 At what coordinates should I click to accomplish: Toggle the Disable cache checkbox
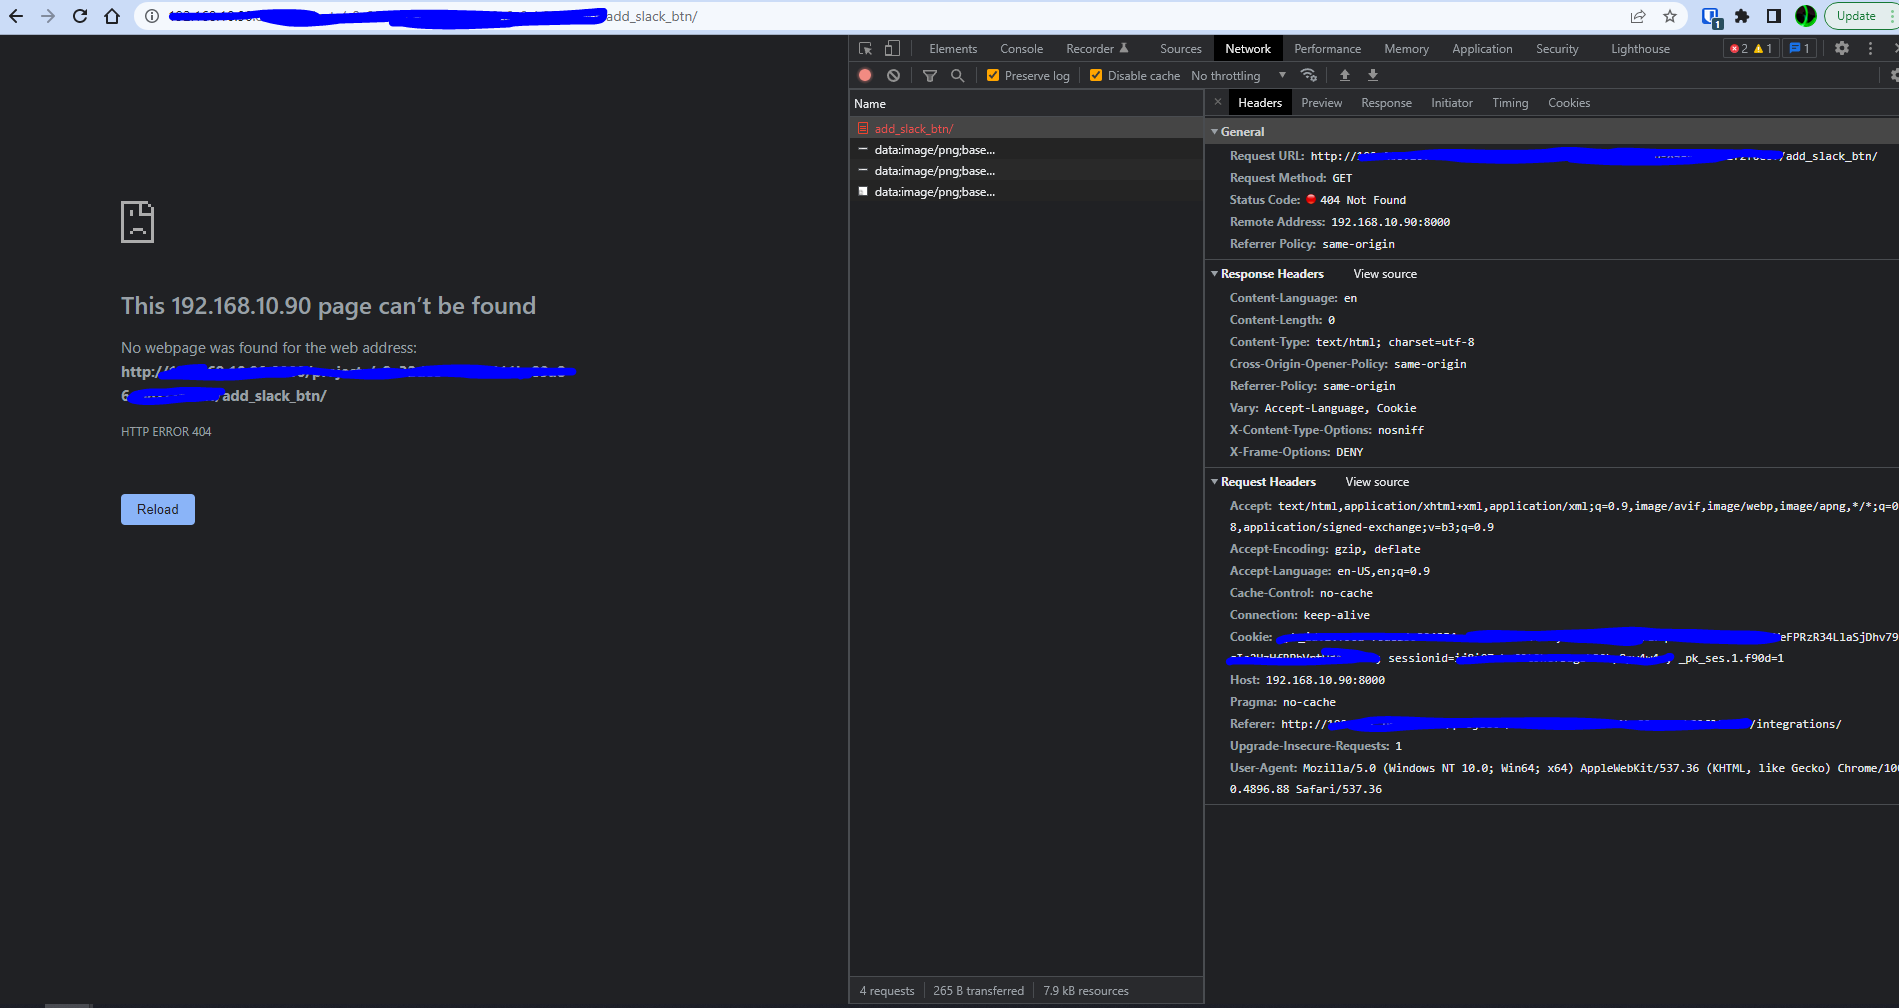[1096, 75]
